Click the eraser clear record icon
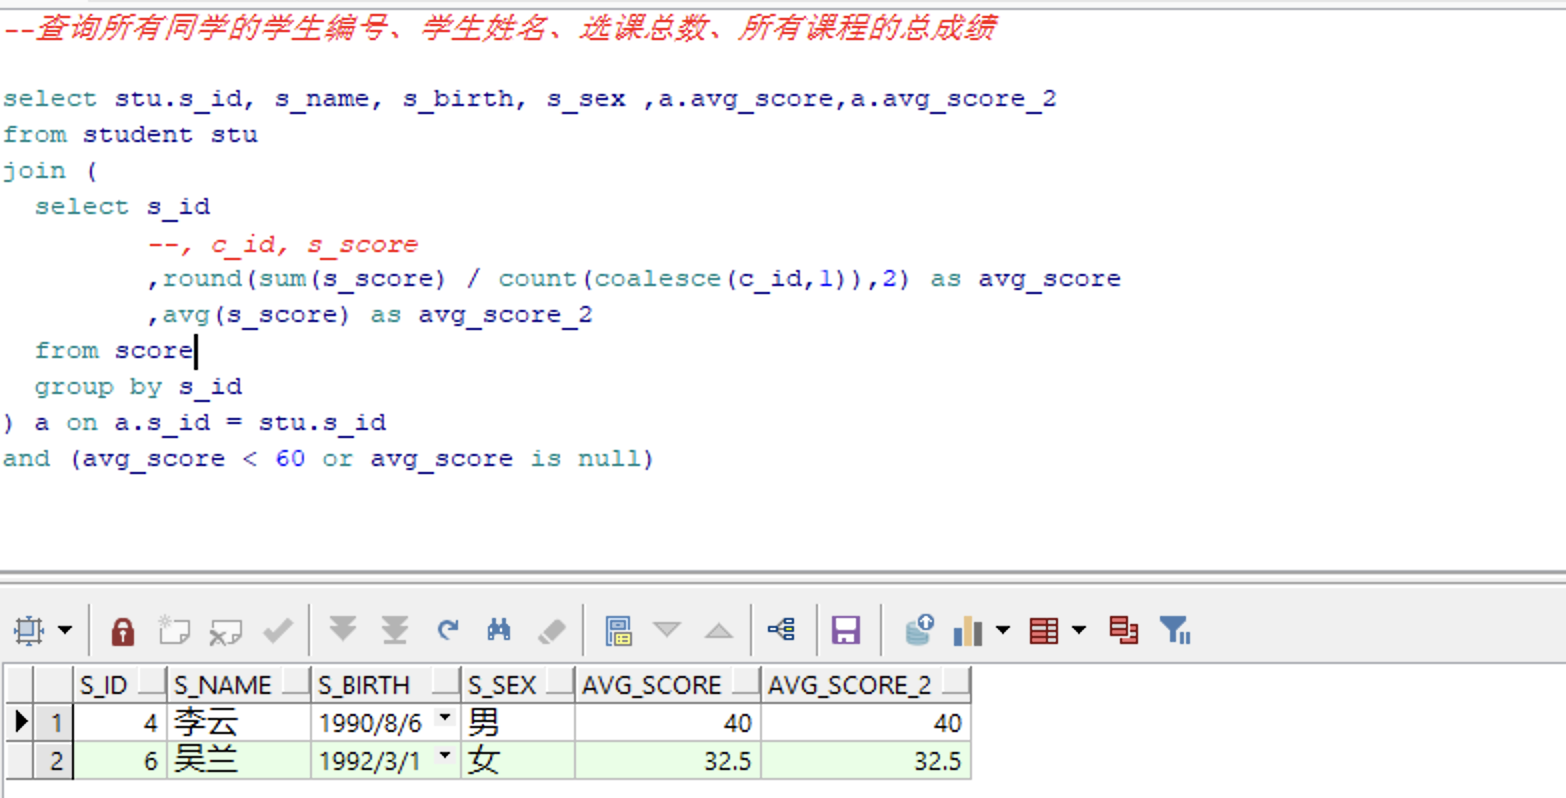This screenshot has width=1566, height=798. click(x=552, y=631)
